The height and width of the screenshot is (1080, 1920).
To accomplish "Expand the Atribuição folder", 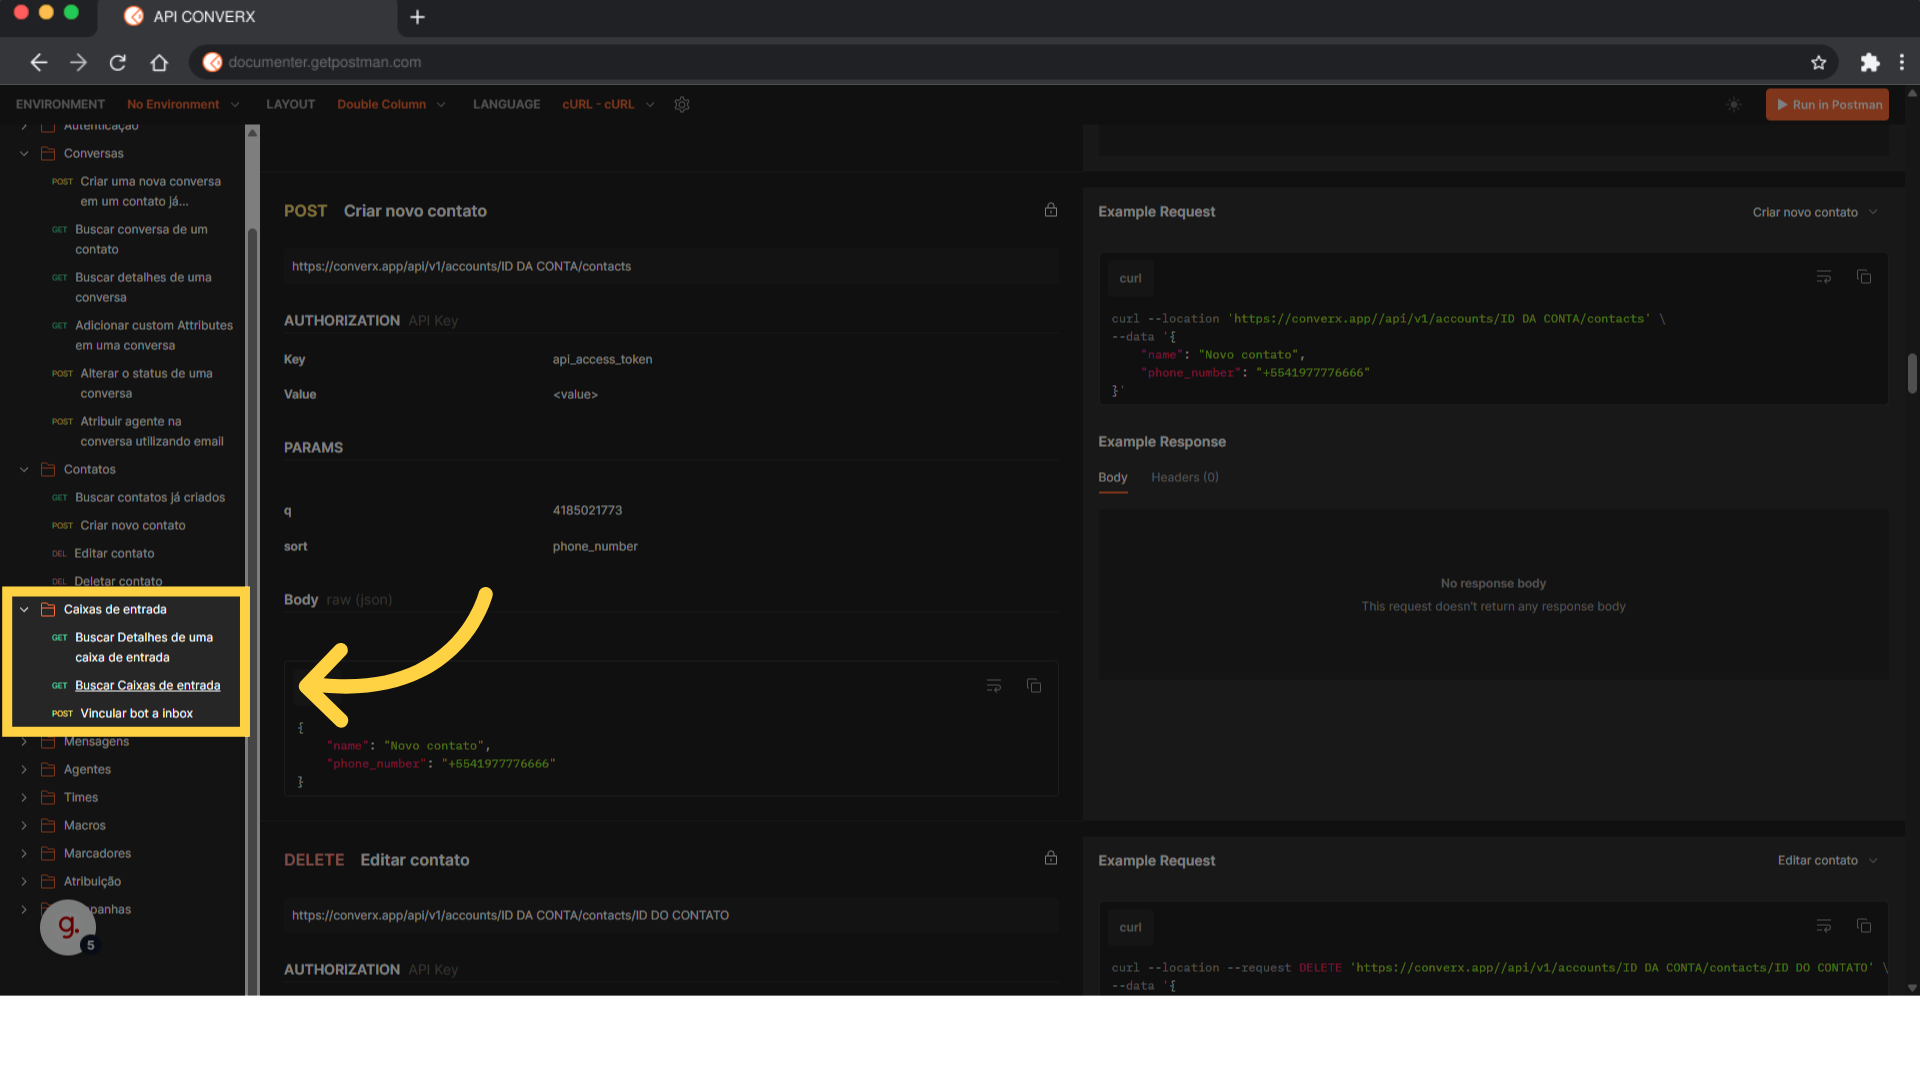I will pos(24,882).
